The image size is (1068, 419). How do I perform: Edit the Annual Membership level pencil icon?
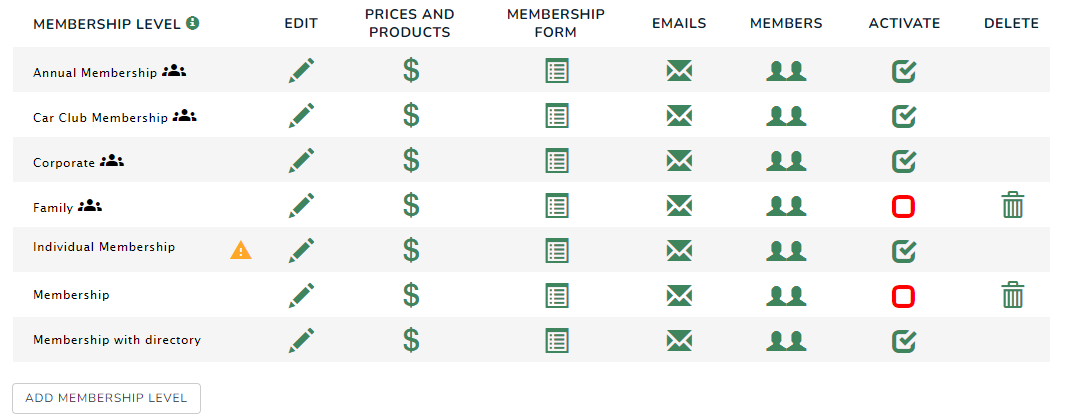pos(301,71)
